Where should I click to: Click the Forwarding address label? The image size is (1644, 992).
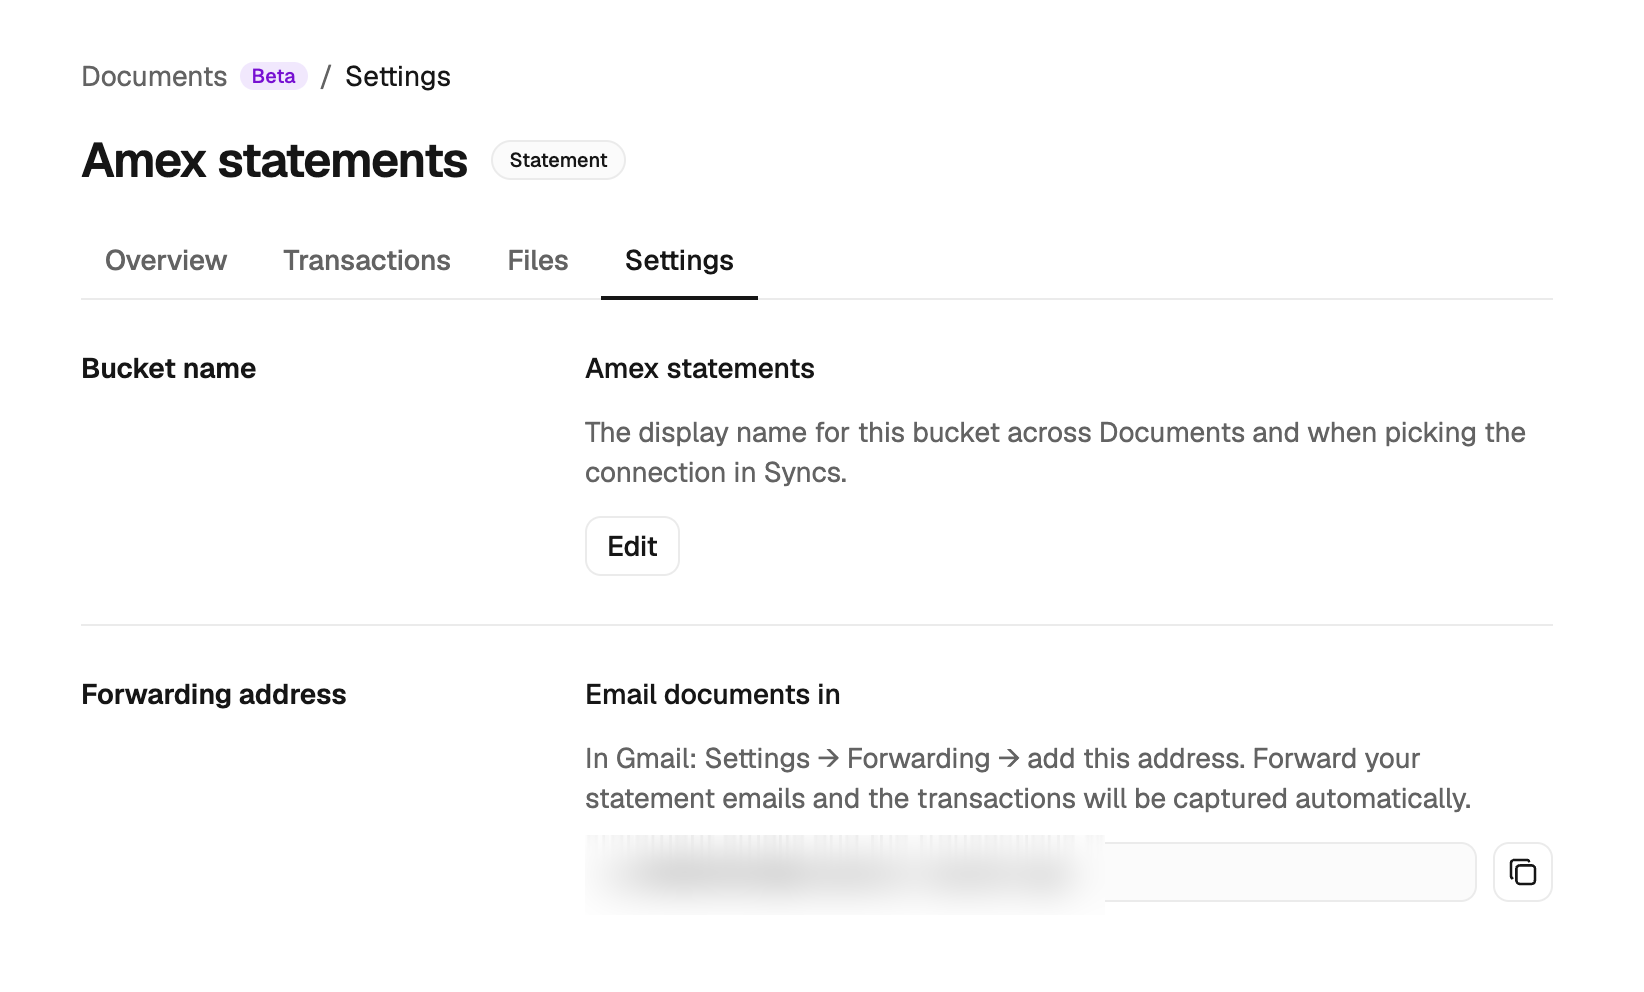pos(214,694)
